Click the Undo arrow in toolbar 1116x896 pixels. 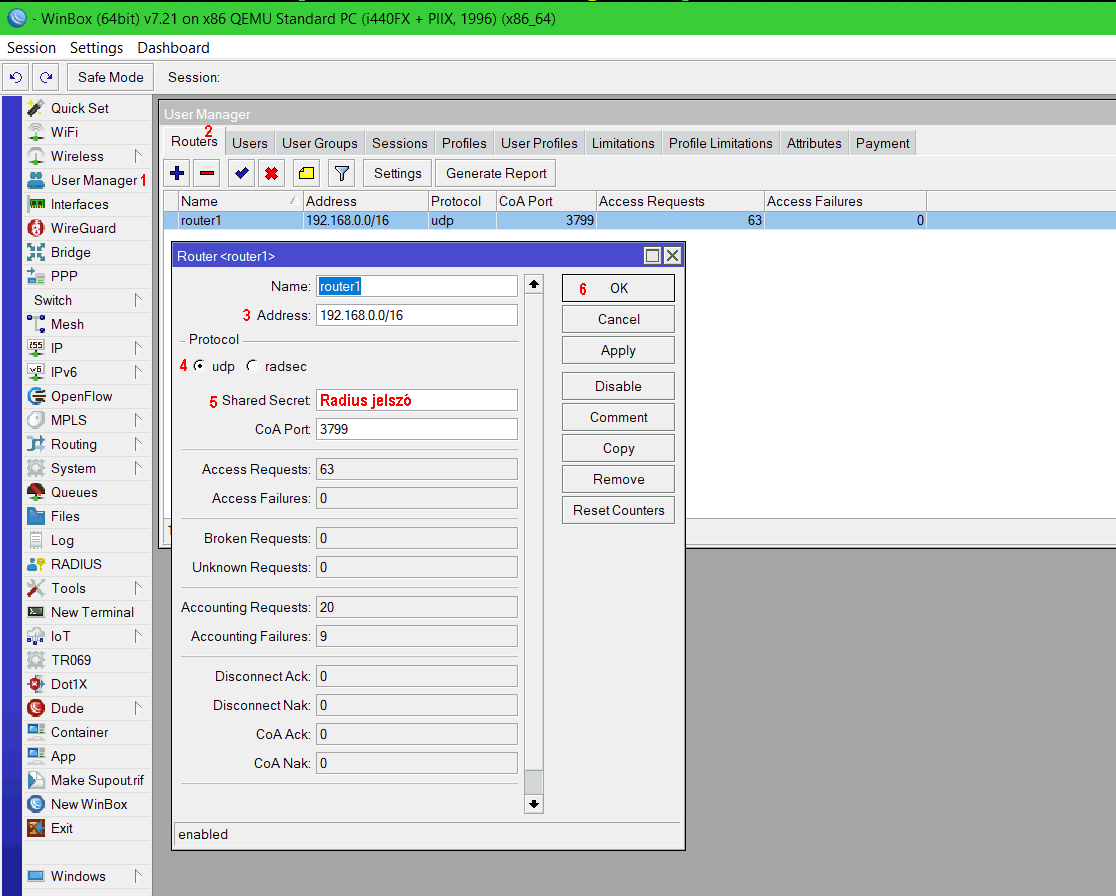tap(16, 77)
